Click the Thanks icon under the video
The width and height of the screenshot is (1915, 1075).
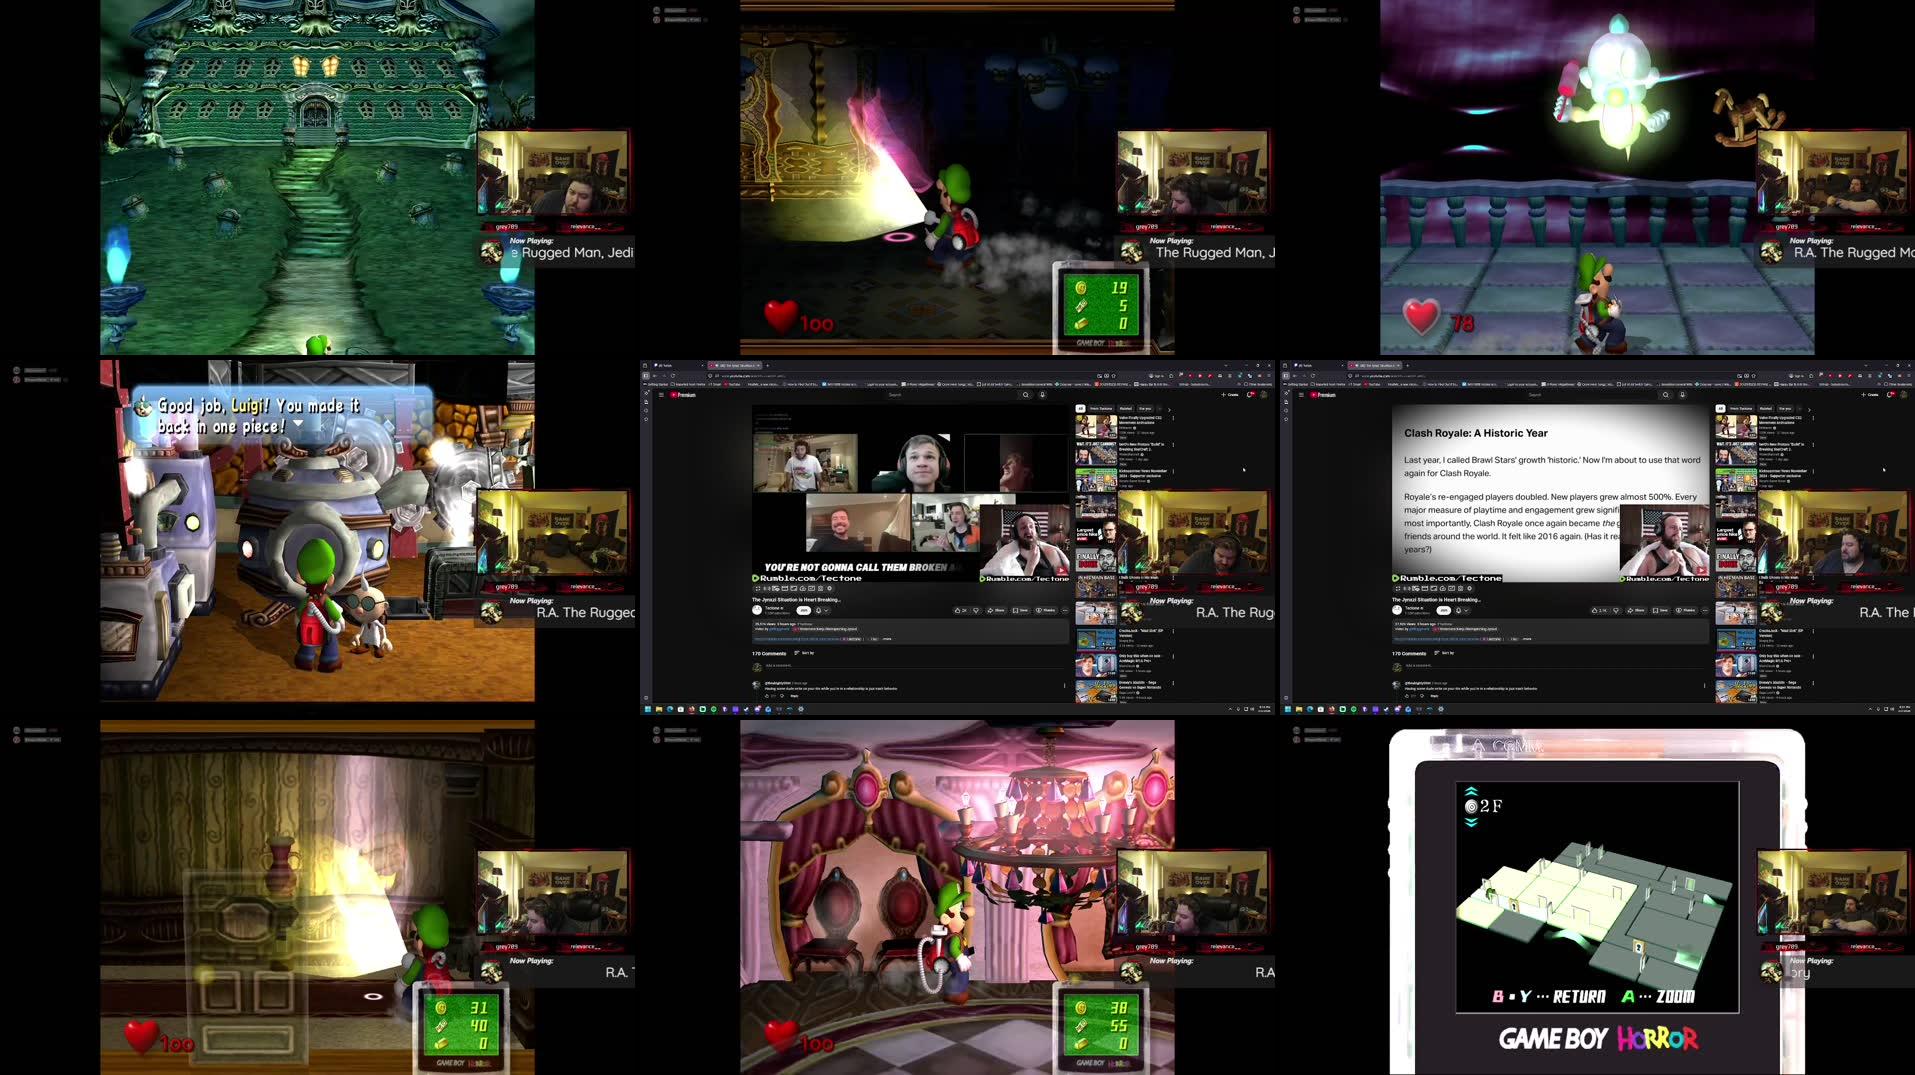1046,610
